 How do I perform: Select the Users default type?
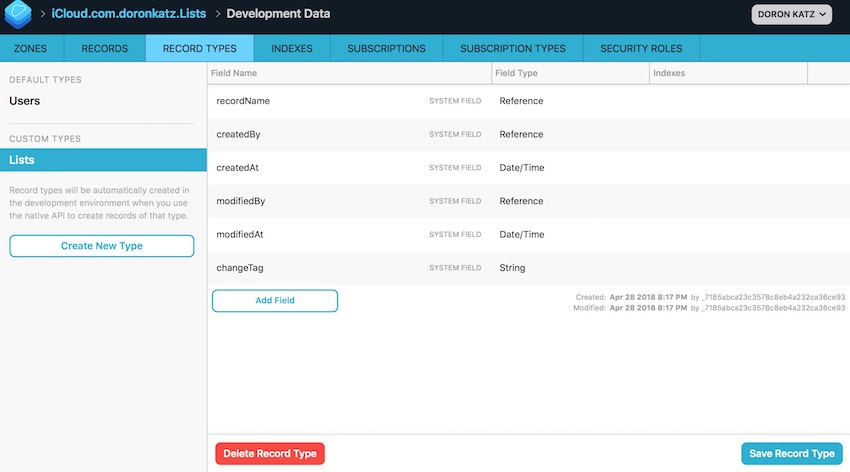(x=24, y=101)
